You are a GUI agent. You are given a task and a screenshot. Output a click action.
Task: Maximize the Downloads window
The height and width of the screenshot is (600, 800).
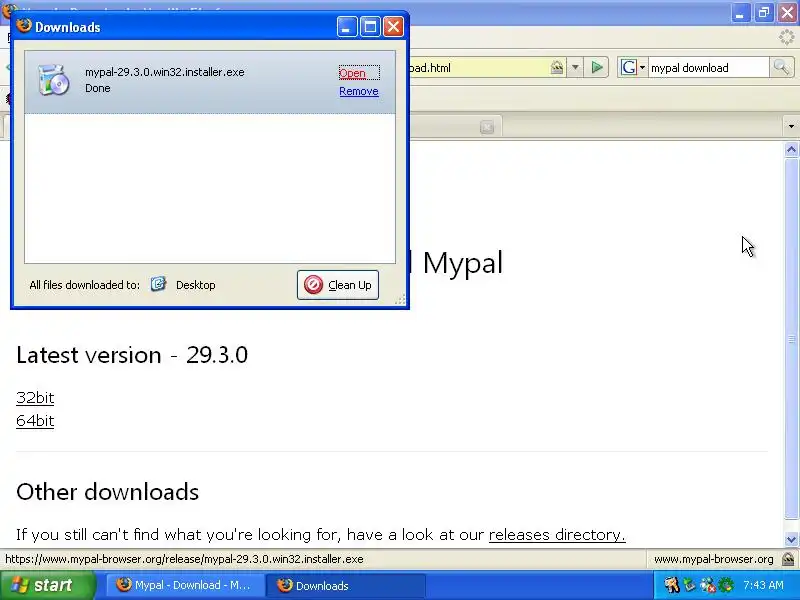tap(370, 27)
